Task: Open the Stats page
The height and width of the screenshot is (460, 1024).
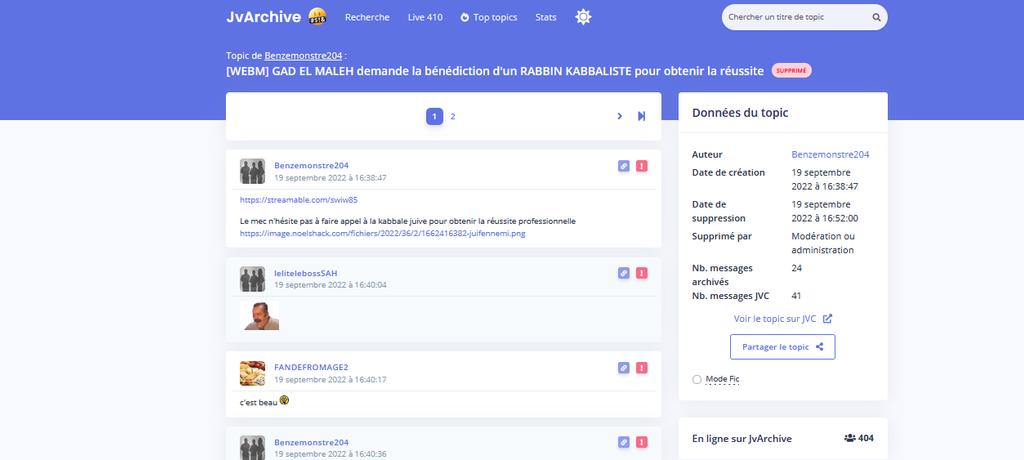Action: click(x=546, y=17)
